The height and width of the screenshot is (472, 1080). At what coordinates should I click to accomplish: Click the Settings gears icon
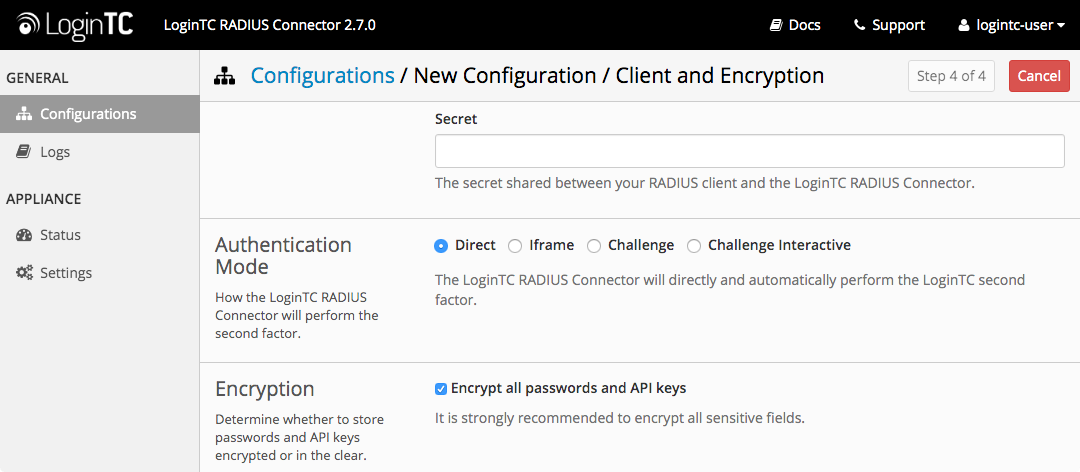click(24, 273)
